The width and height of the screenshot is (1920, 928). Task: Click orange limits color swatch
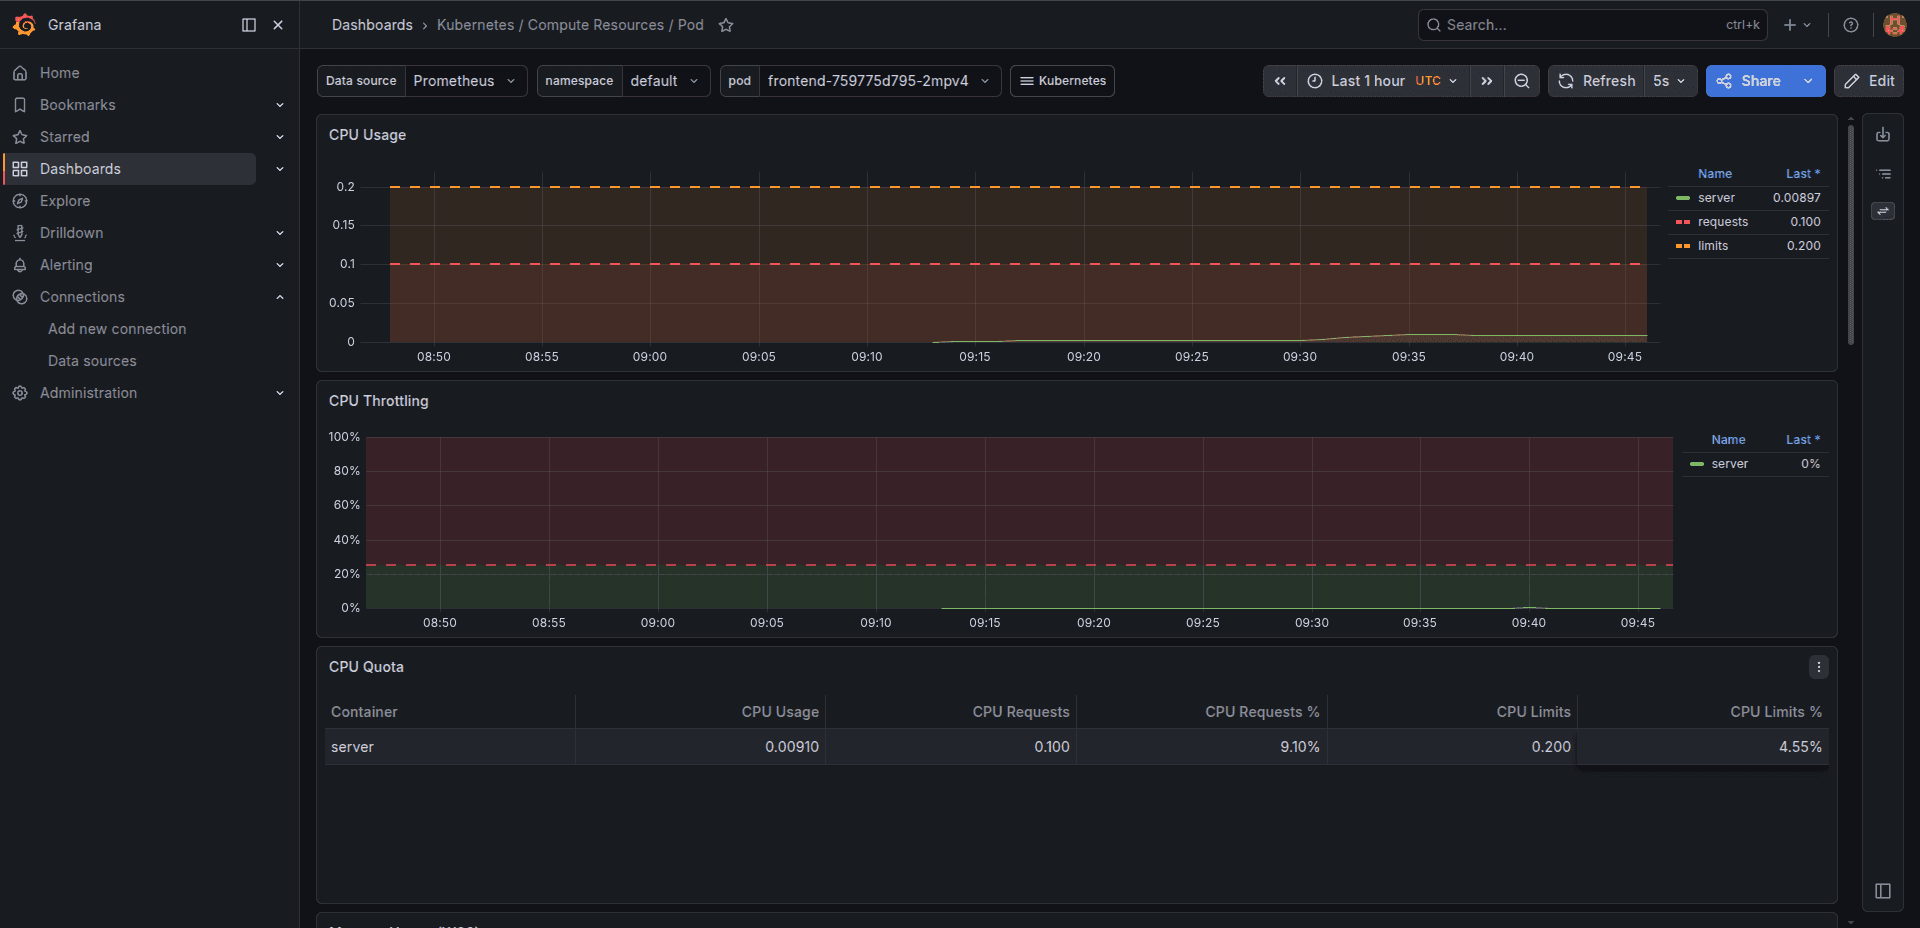(1683, 246)
